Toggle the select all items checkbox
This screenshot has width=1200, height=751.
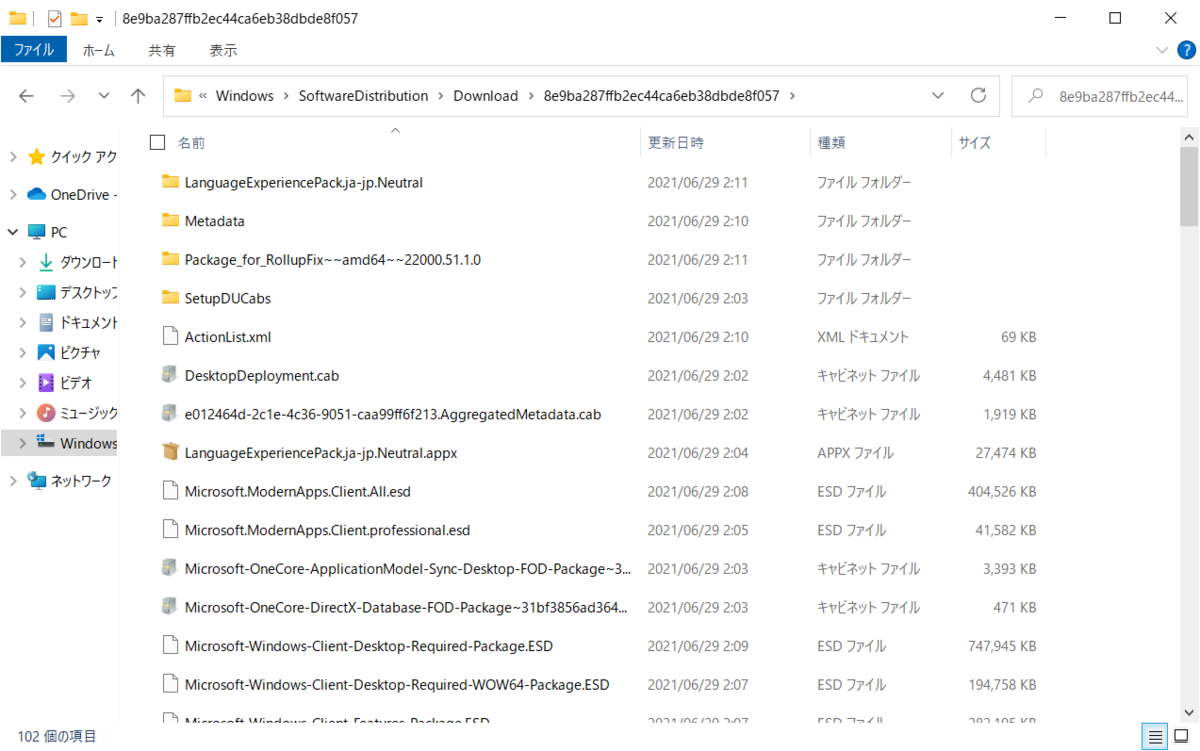[x=157, y=142]
